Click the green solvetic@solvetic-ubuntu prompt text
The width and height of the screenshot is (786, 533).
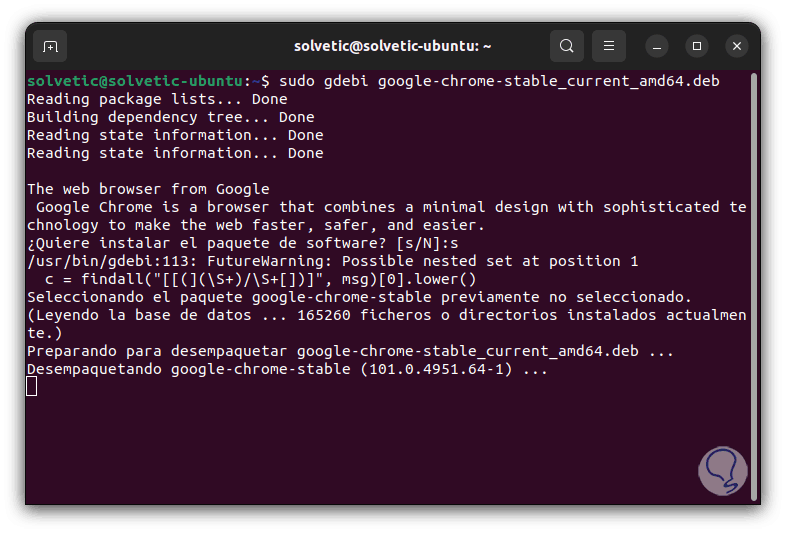tap(135, 81)
